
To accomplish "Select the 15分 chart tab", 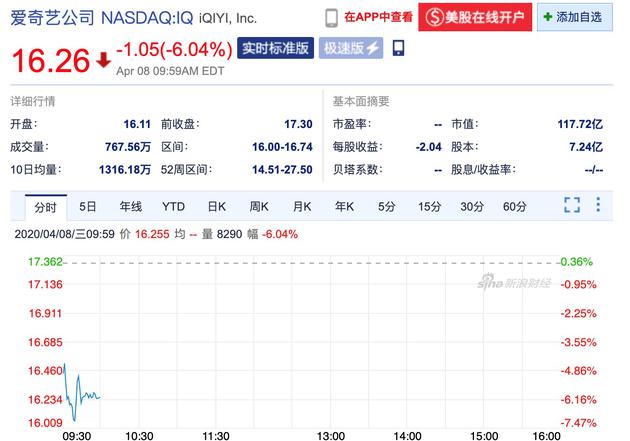I will [430, 207].
